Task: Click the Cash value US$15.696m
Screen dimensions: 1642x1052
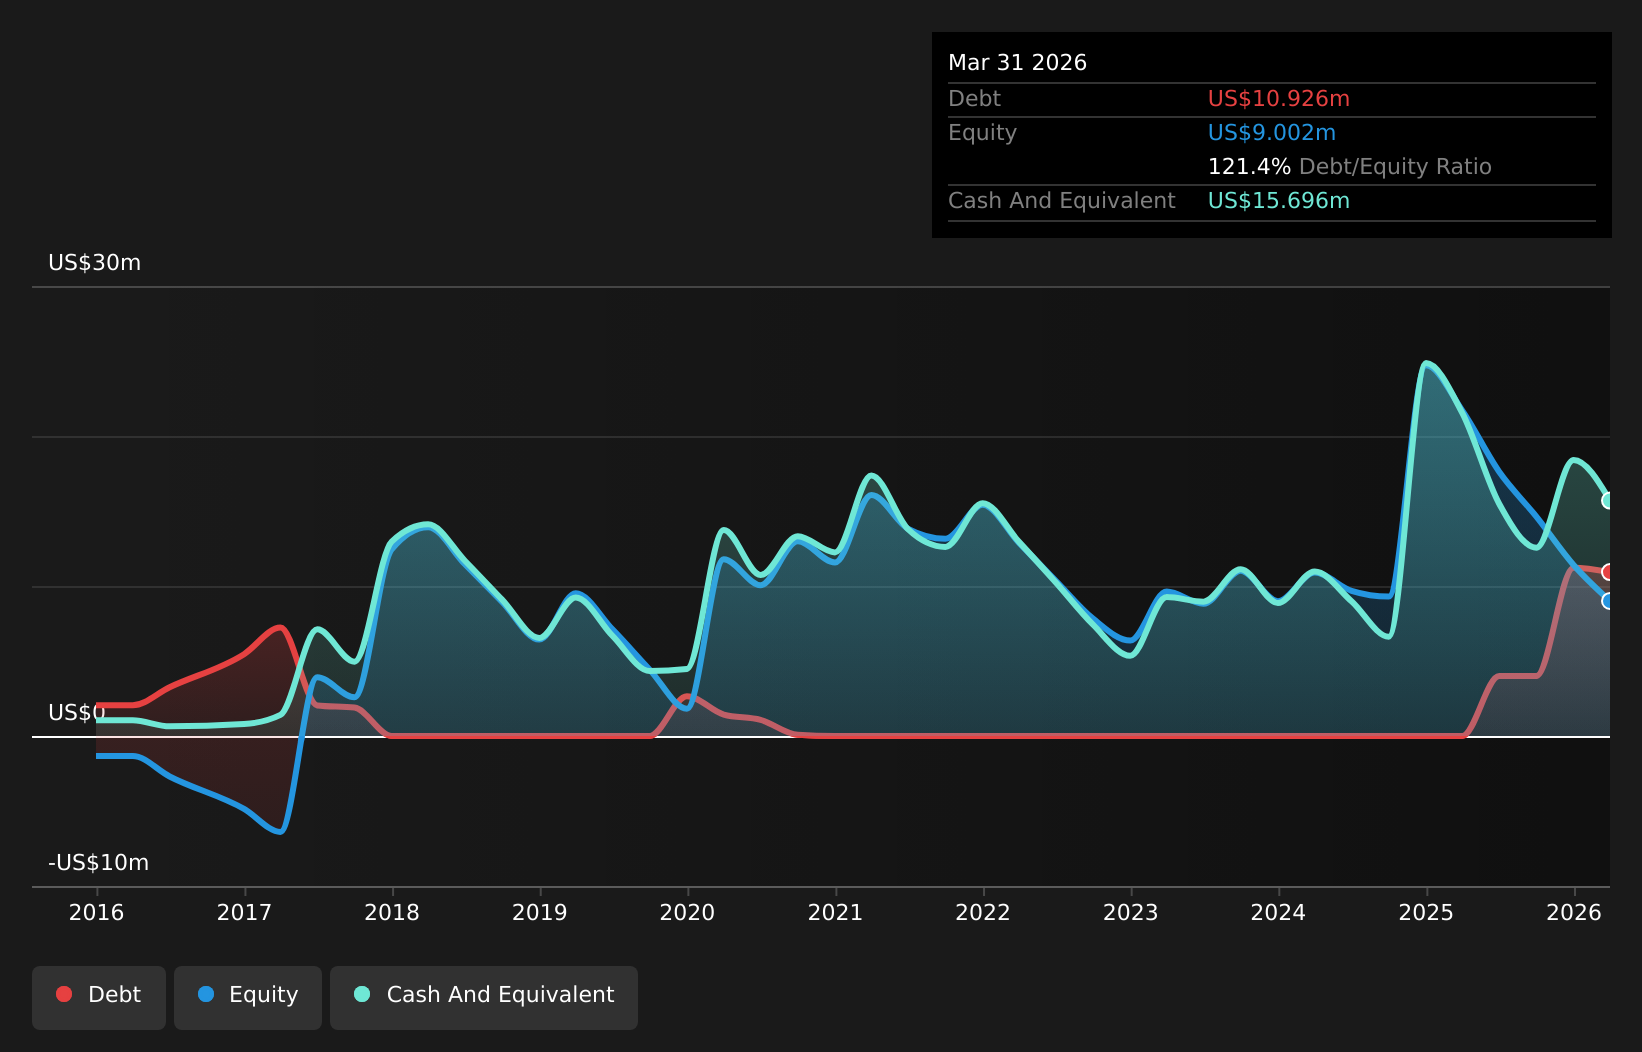Action: 1279,201
